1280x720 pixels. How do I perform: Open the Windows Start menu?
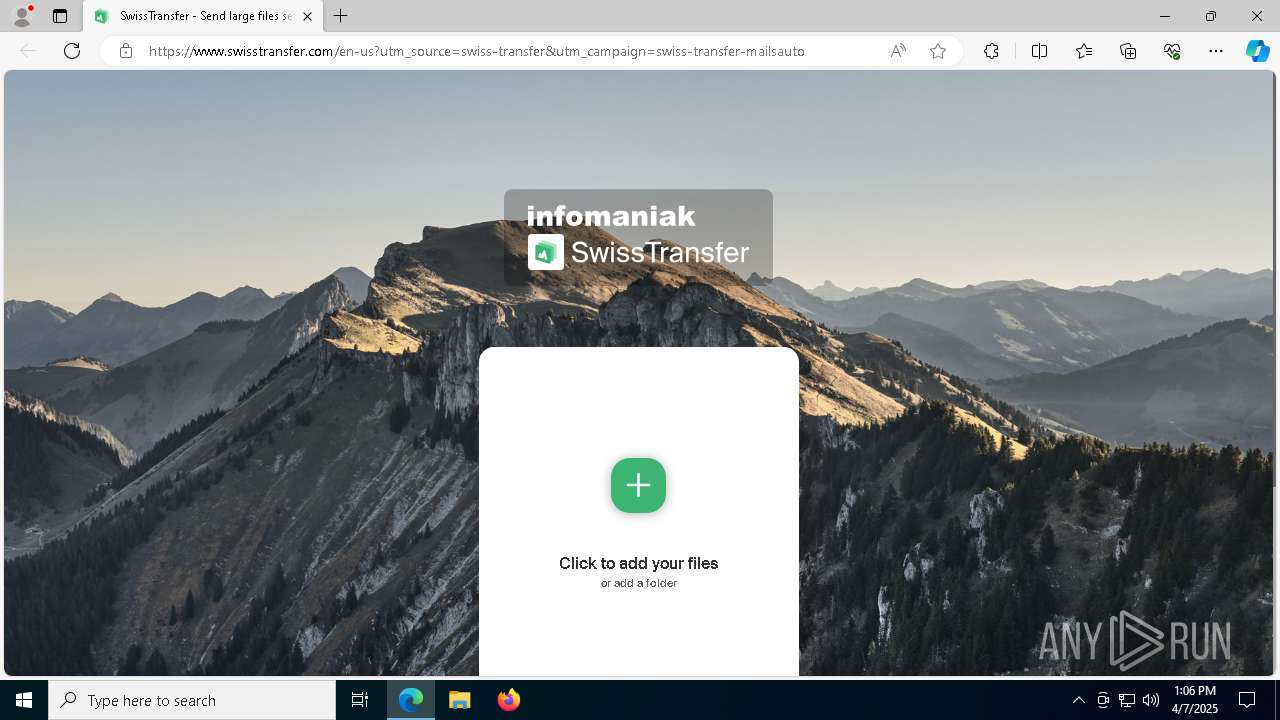click(x=24, y=700)
